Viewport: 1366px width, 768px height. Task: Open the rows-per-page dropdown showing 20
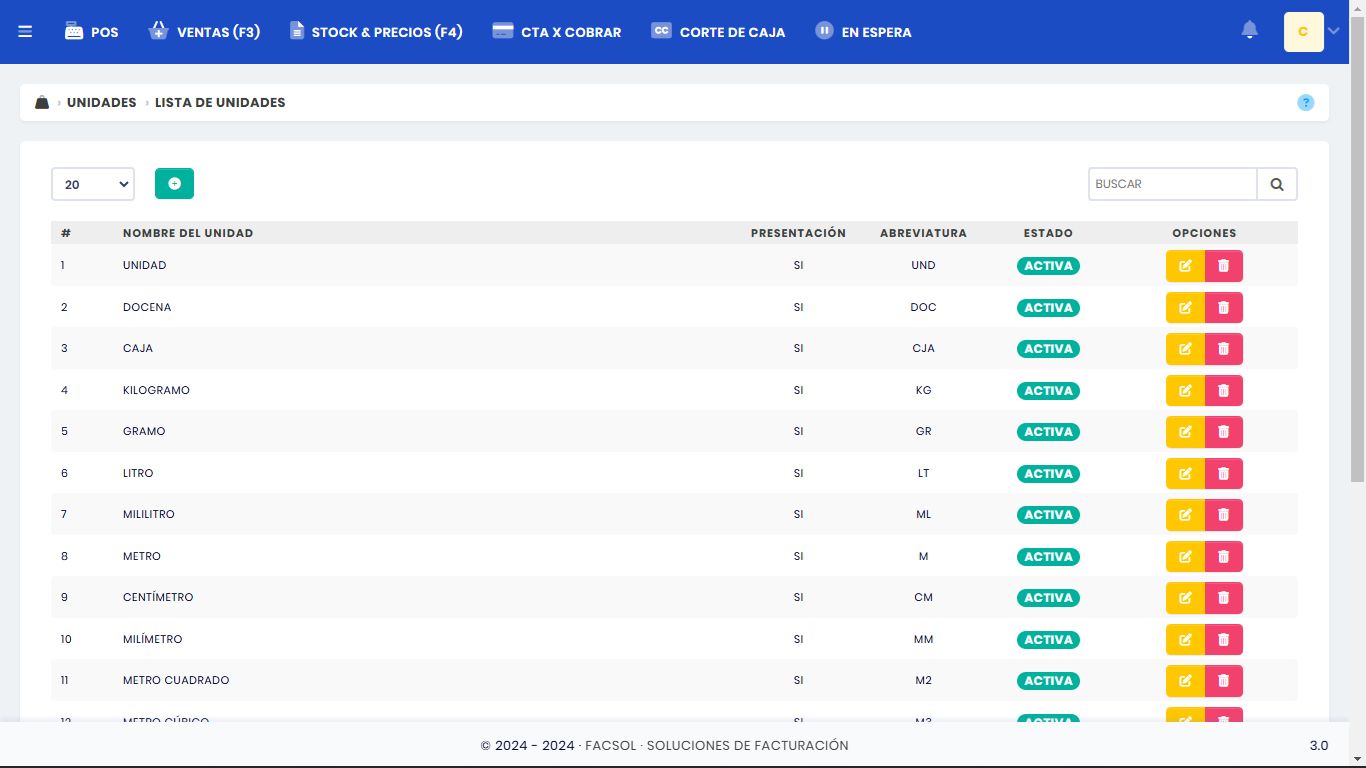click(93, 184)
